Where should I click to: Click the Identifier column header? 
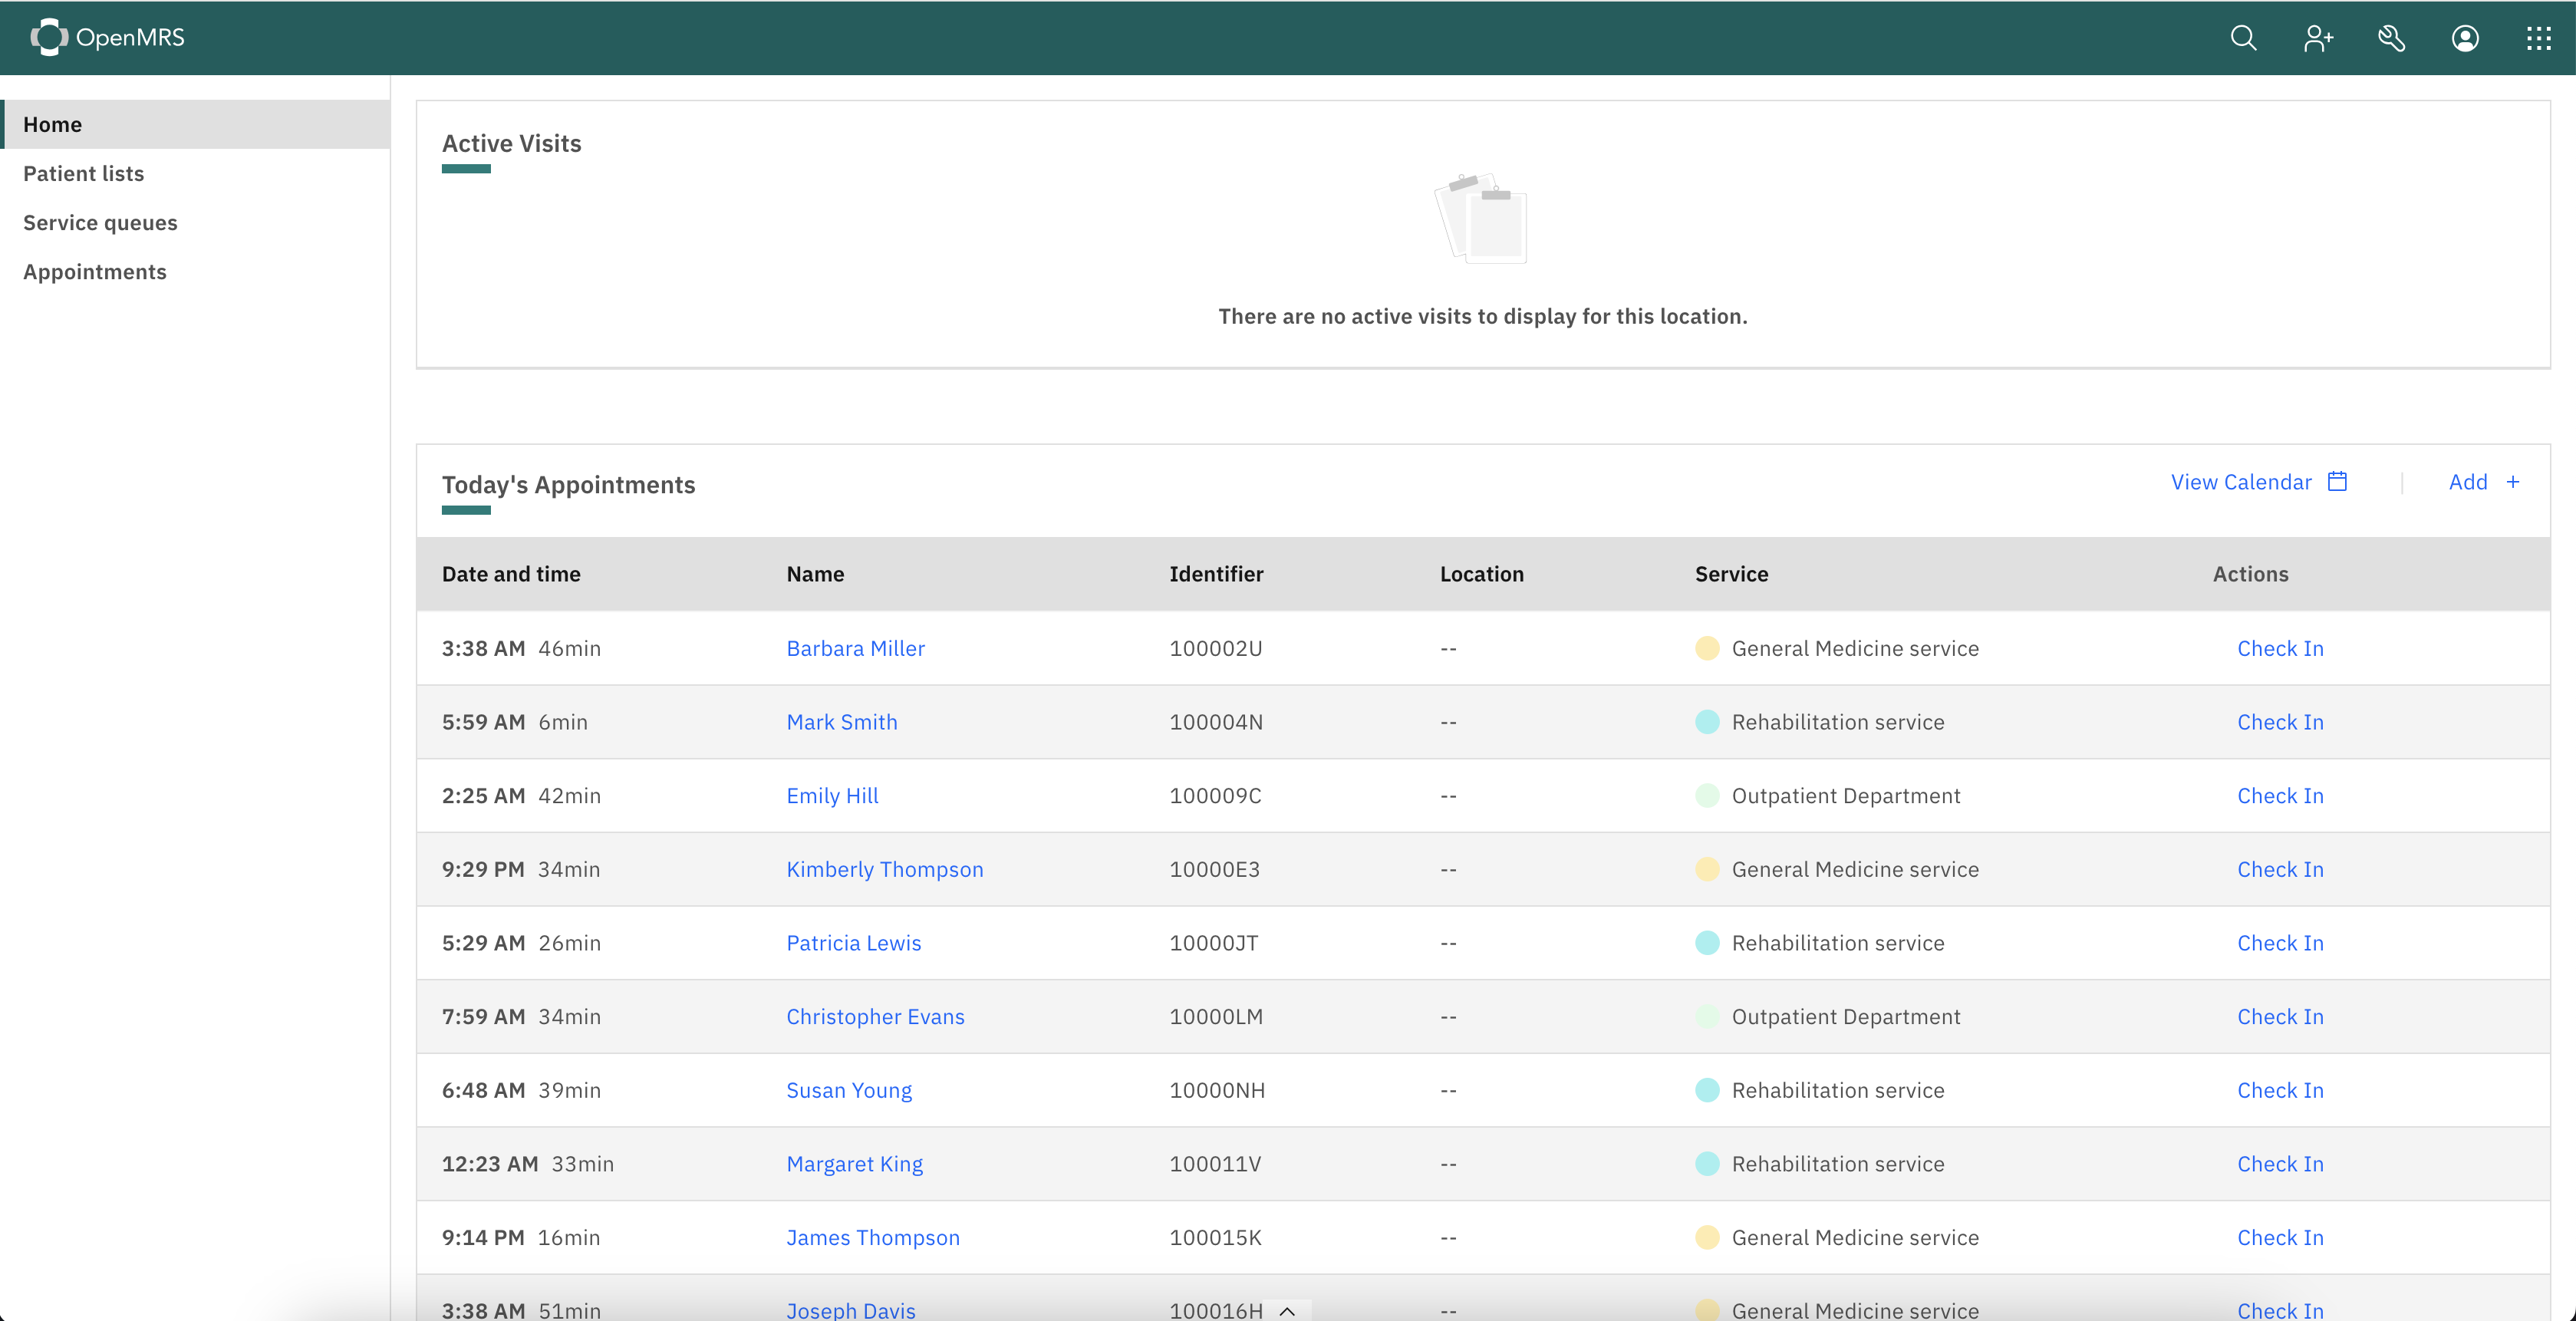1216,574
